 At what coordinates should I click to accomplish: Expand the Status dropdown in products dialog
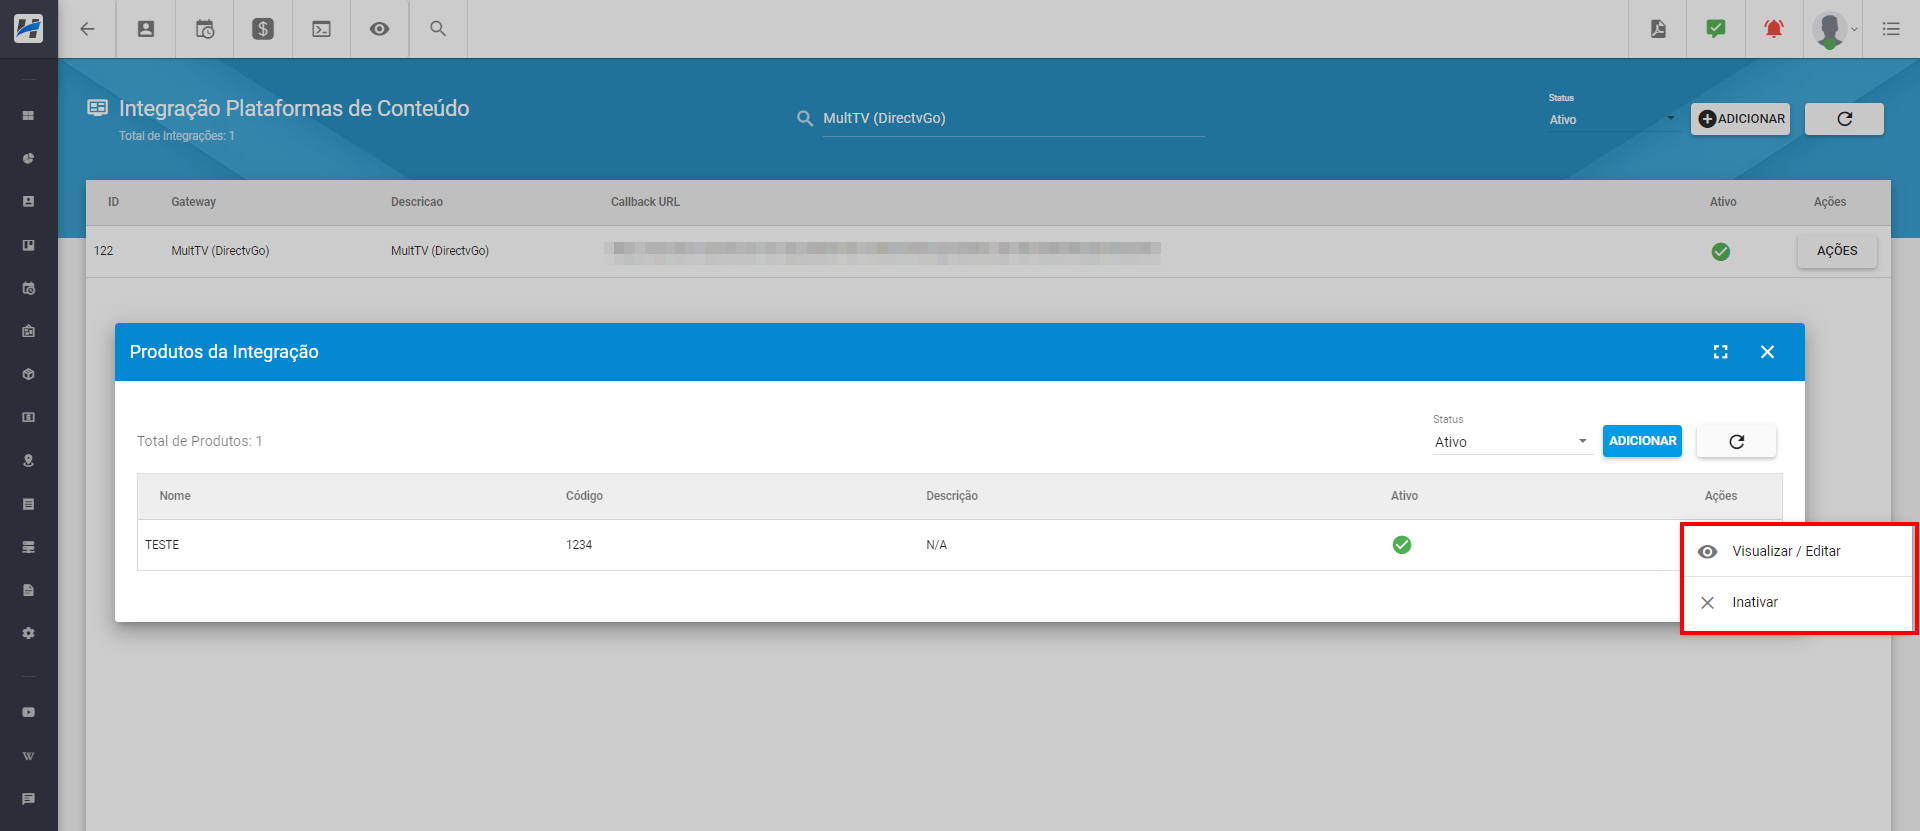click(x=1510, y=442)
